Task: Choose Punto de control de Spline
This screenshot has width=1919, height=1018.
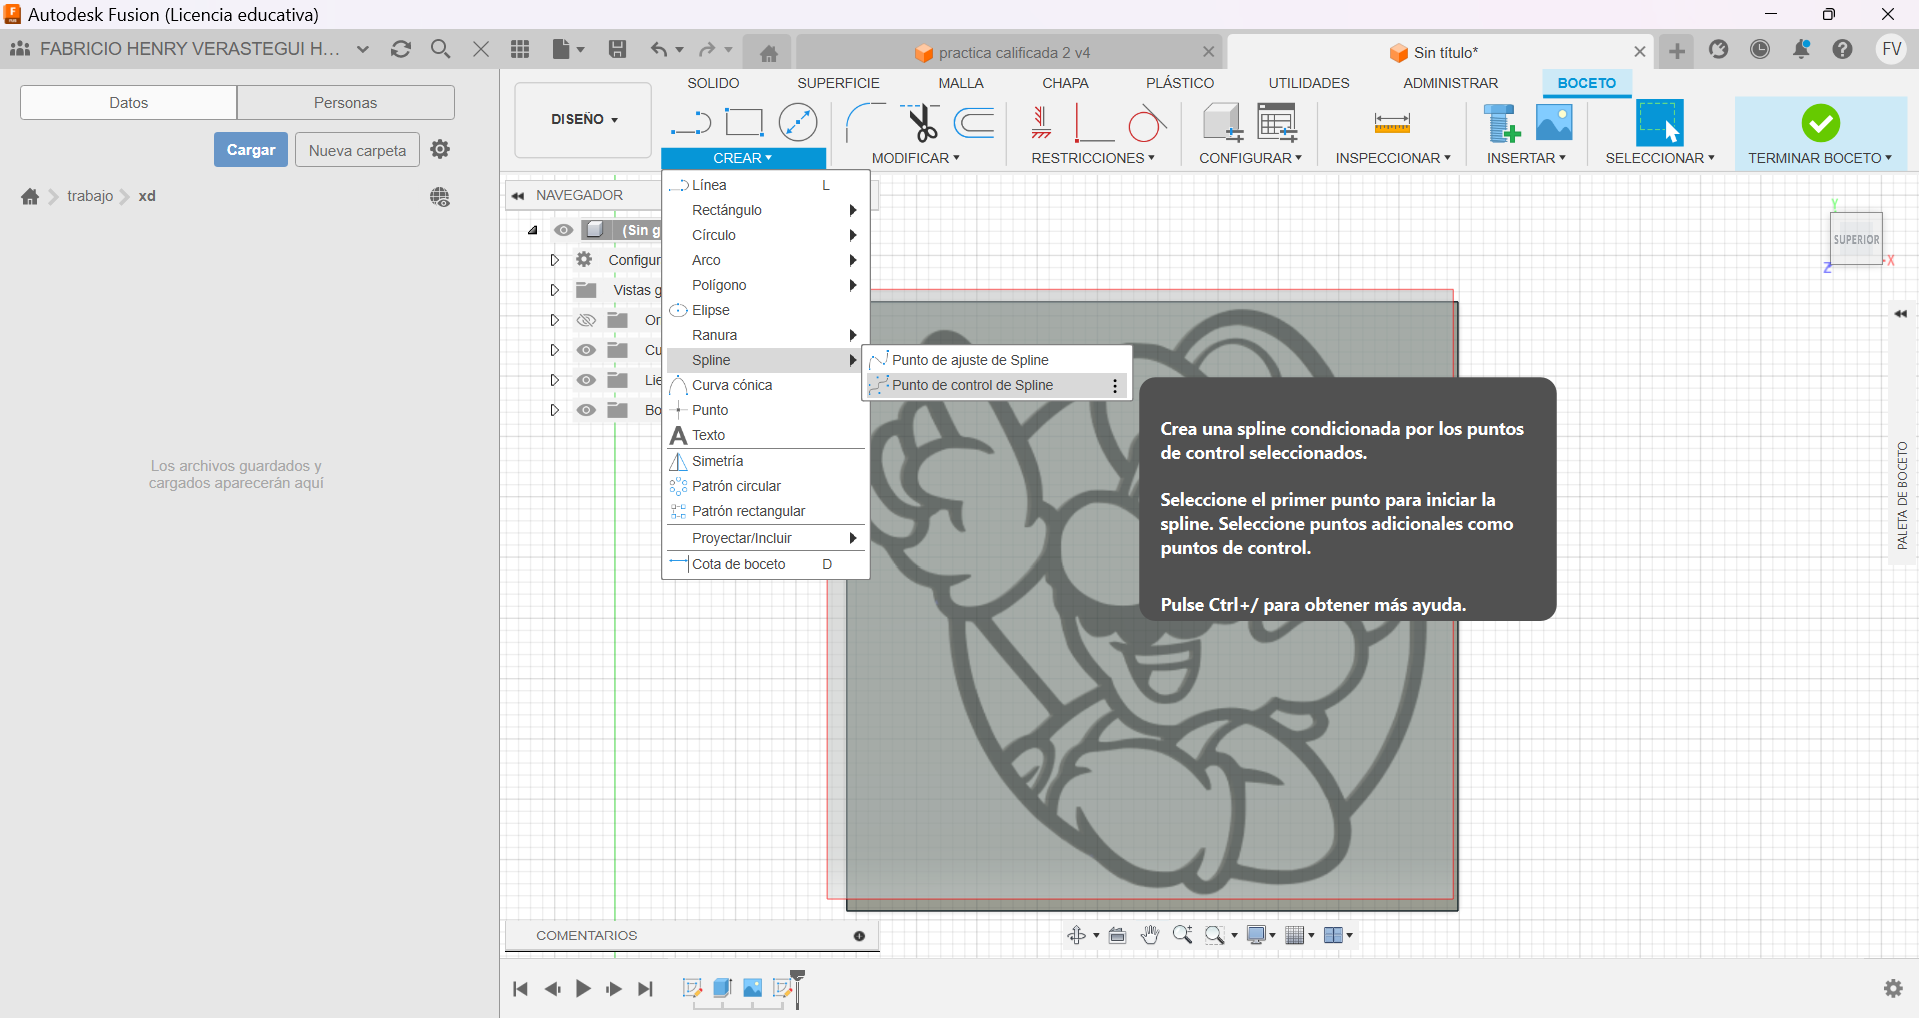Action: pos(997,385)
